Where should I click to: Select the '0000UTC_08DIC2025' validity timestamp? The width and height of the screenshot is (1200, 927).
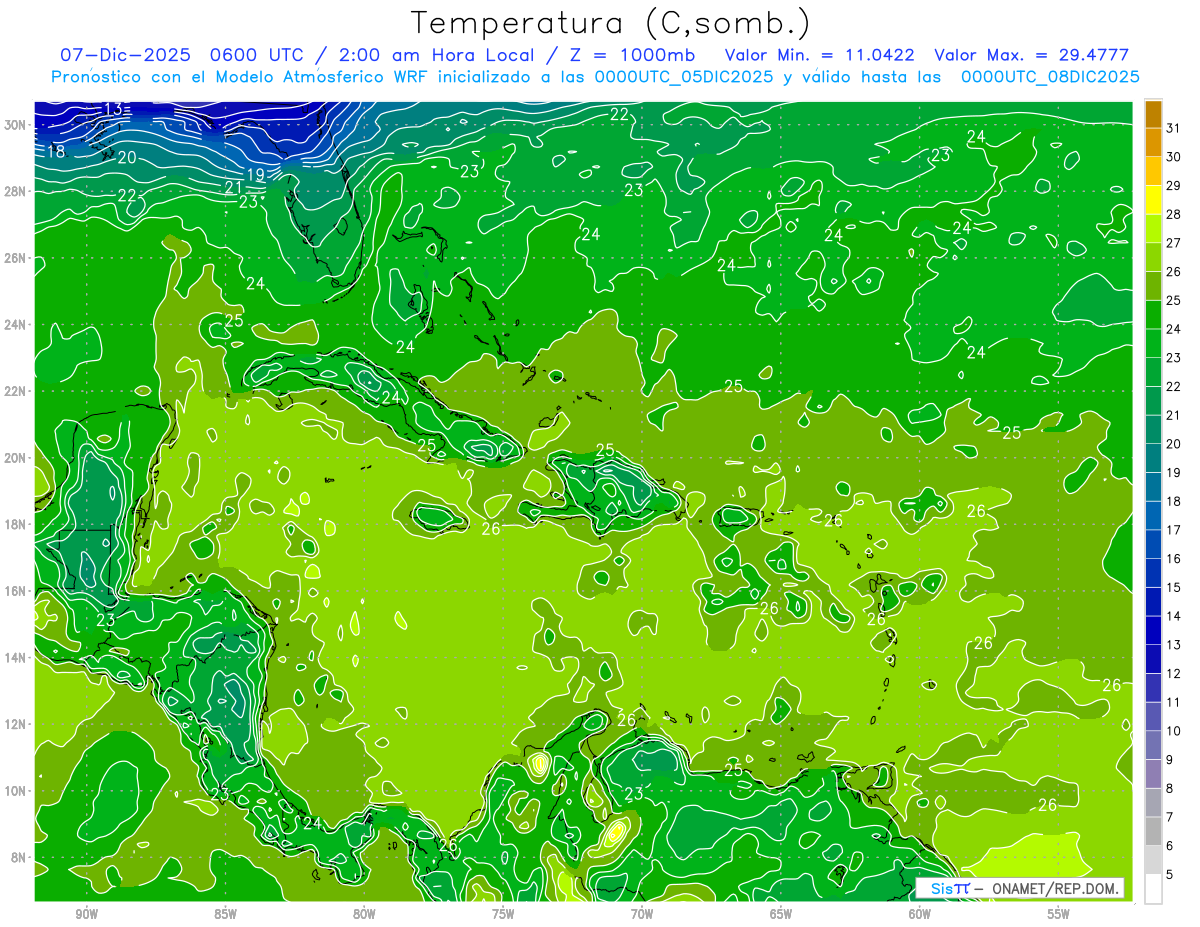click(x=1050, y=77)
